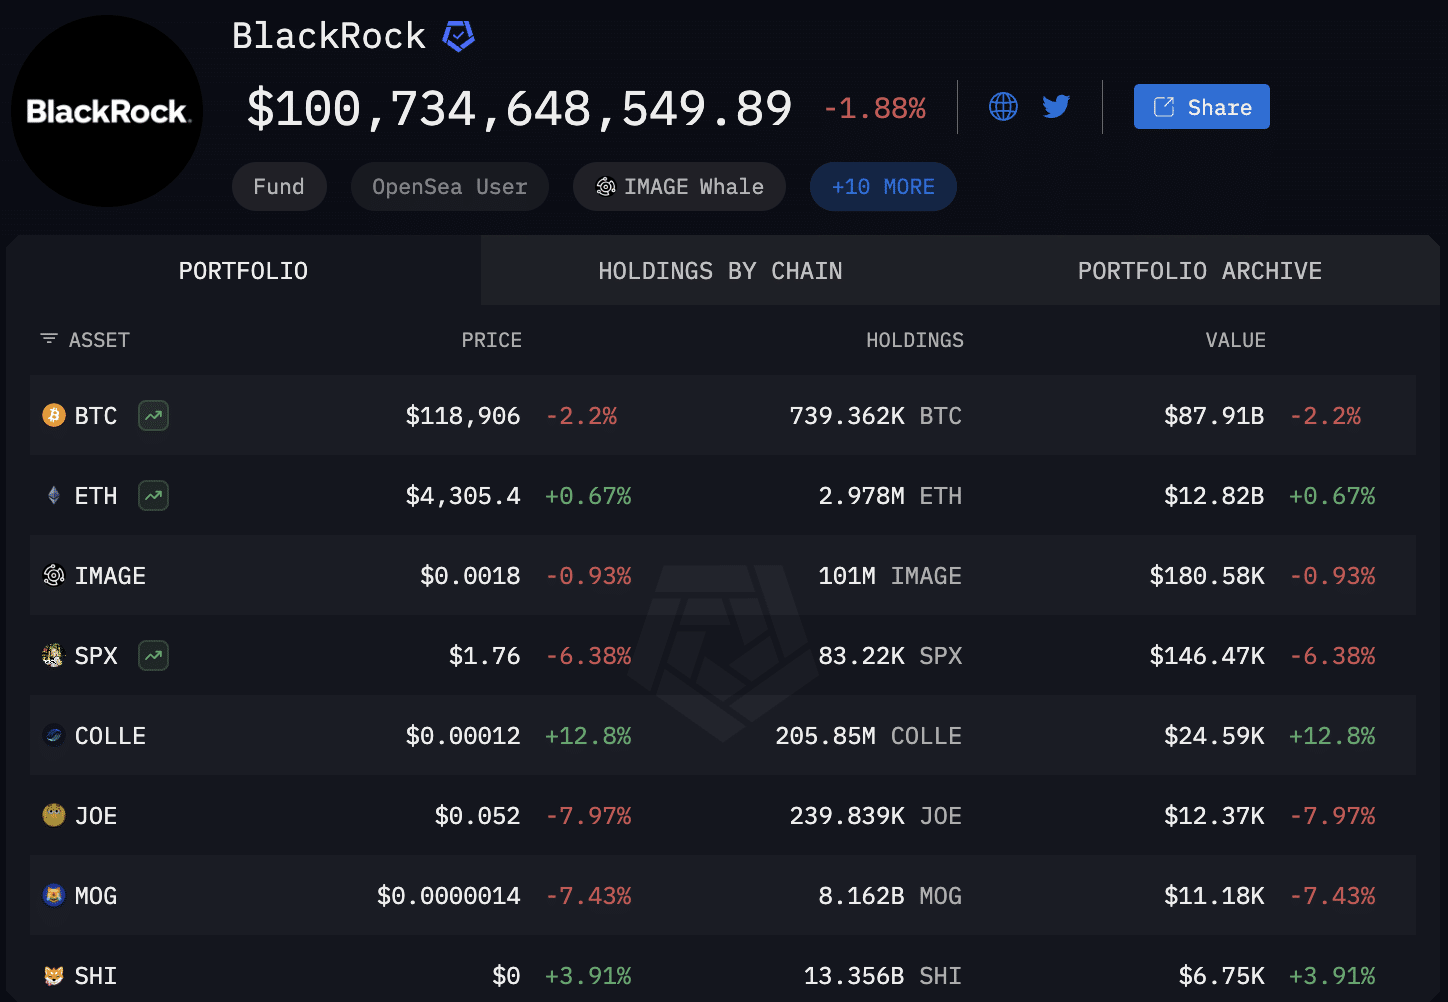
Task: Click the Ethereum coin logo
Action: (x=54, y=495)
